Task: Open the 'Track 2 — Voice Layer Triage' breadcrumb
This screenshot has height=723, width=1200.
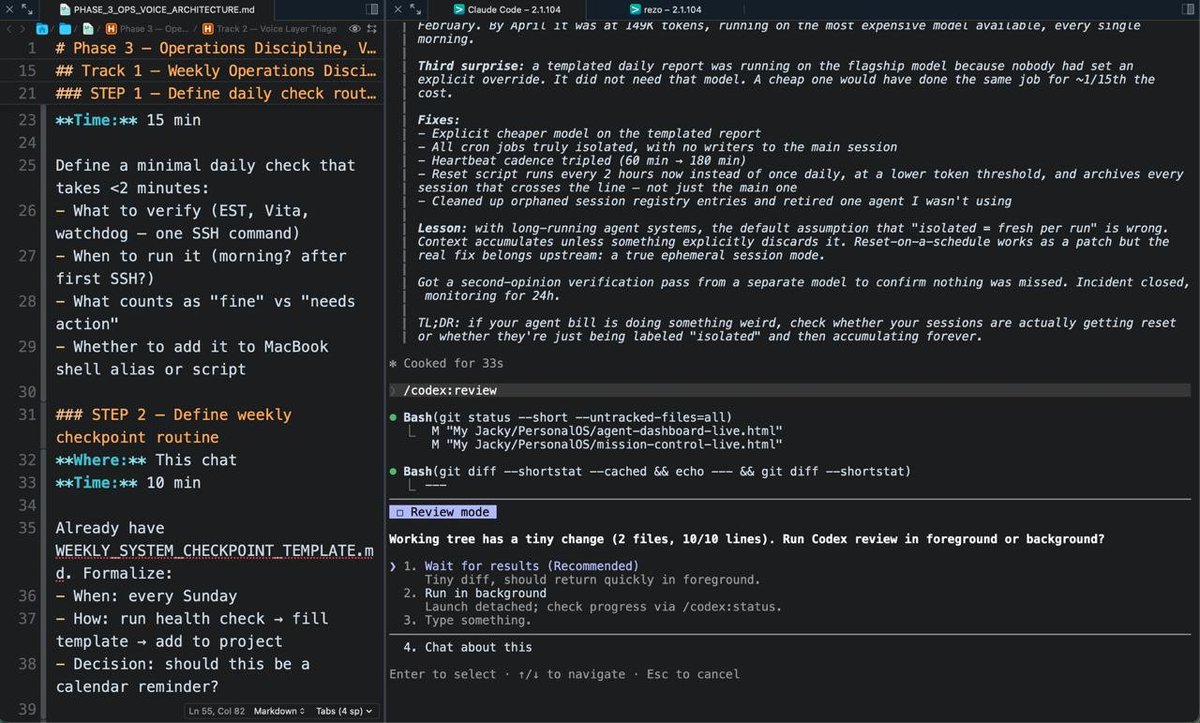Action: click(x=270, y=29)
